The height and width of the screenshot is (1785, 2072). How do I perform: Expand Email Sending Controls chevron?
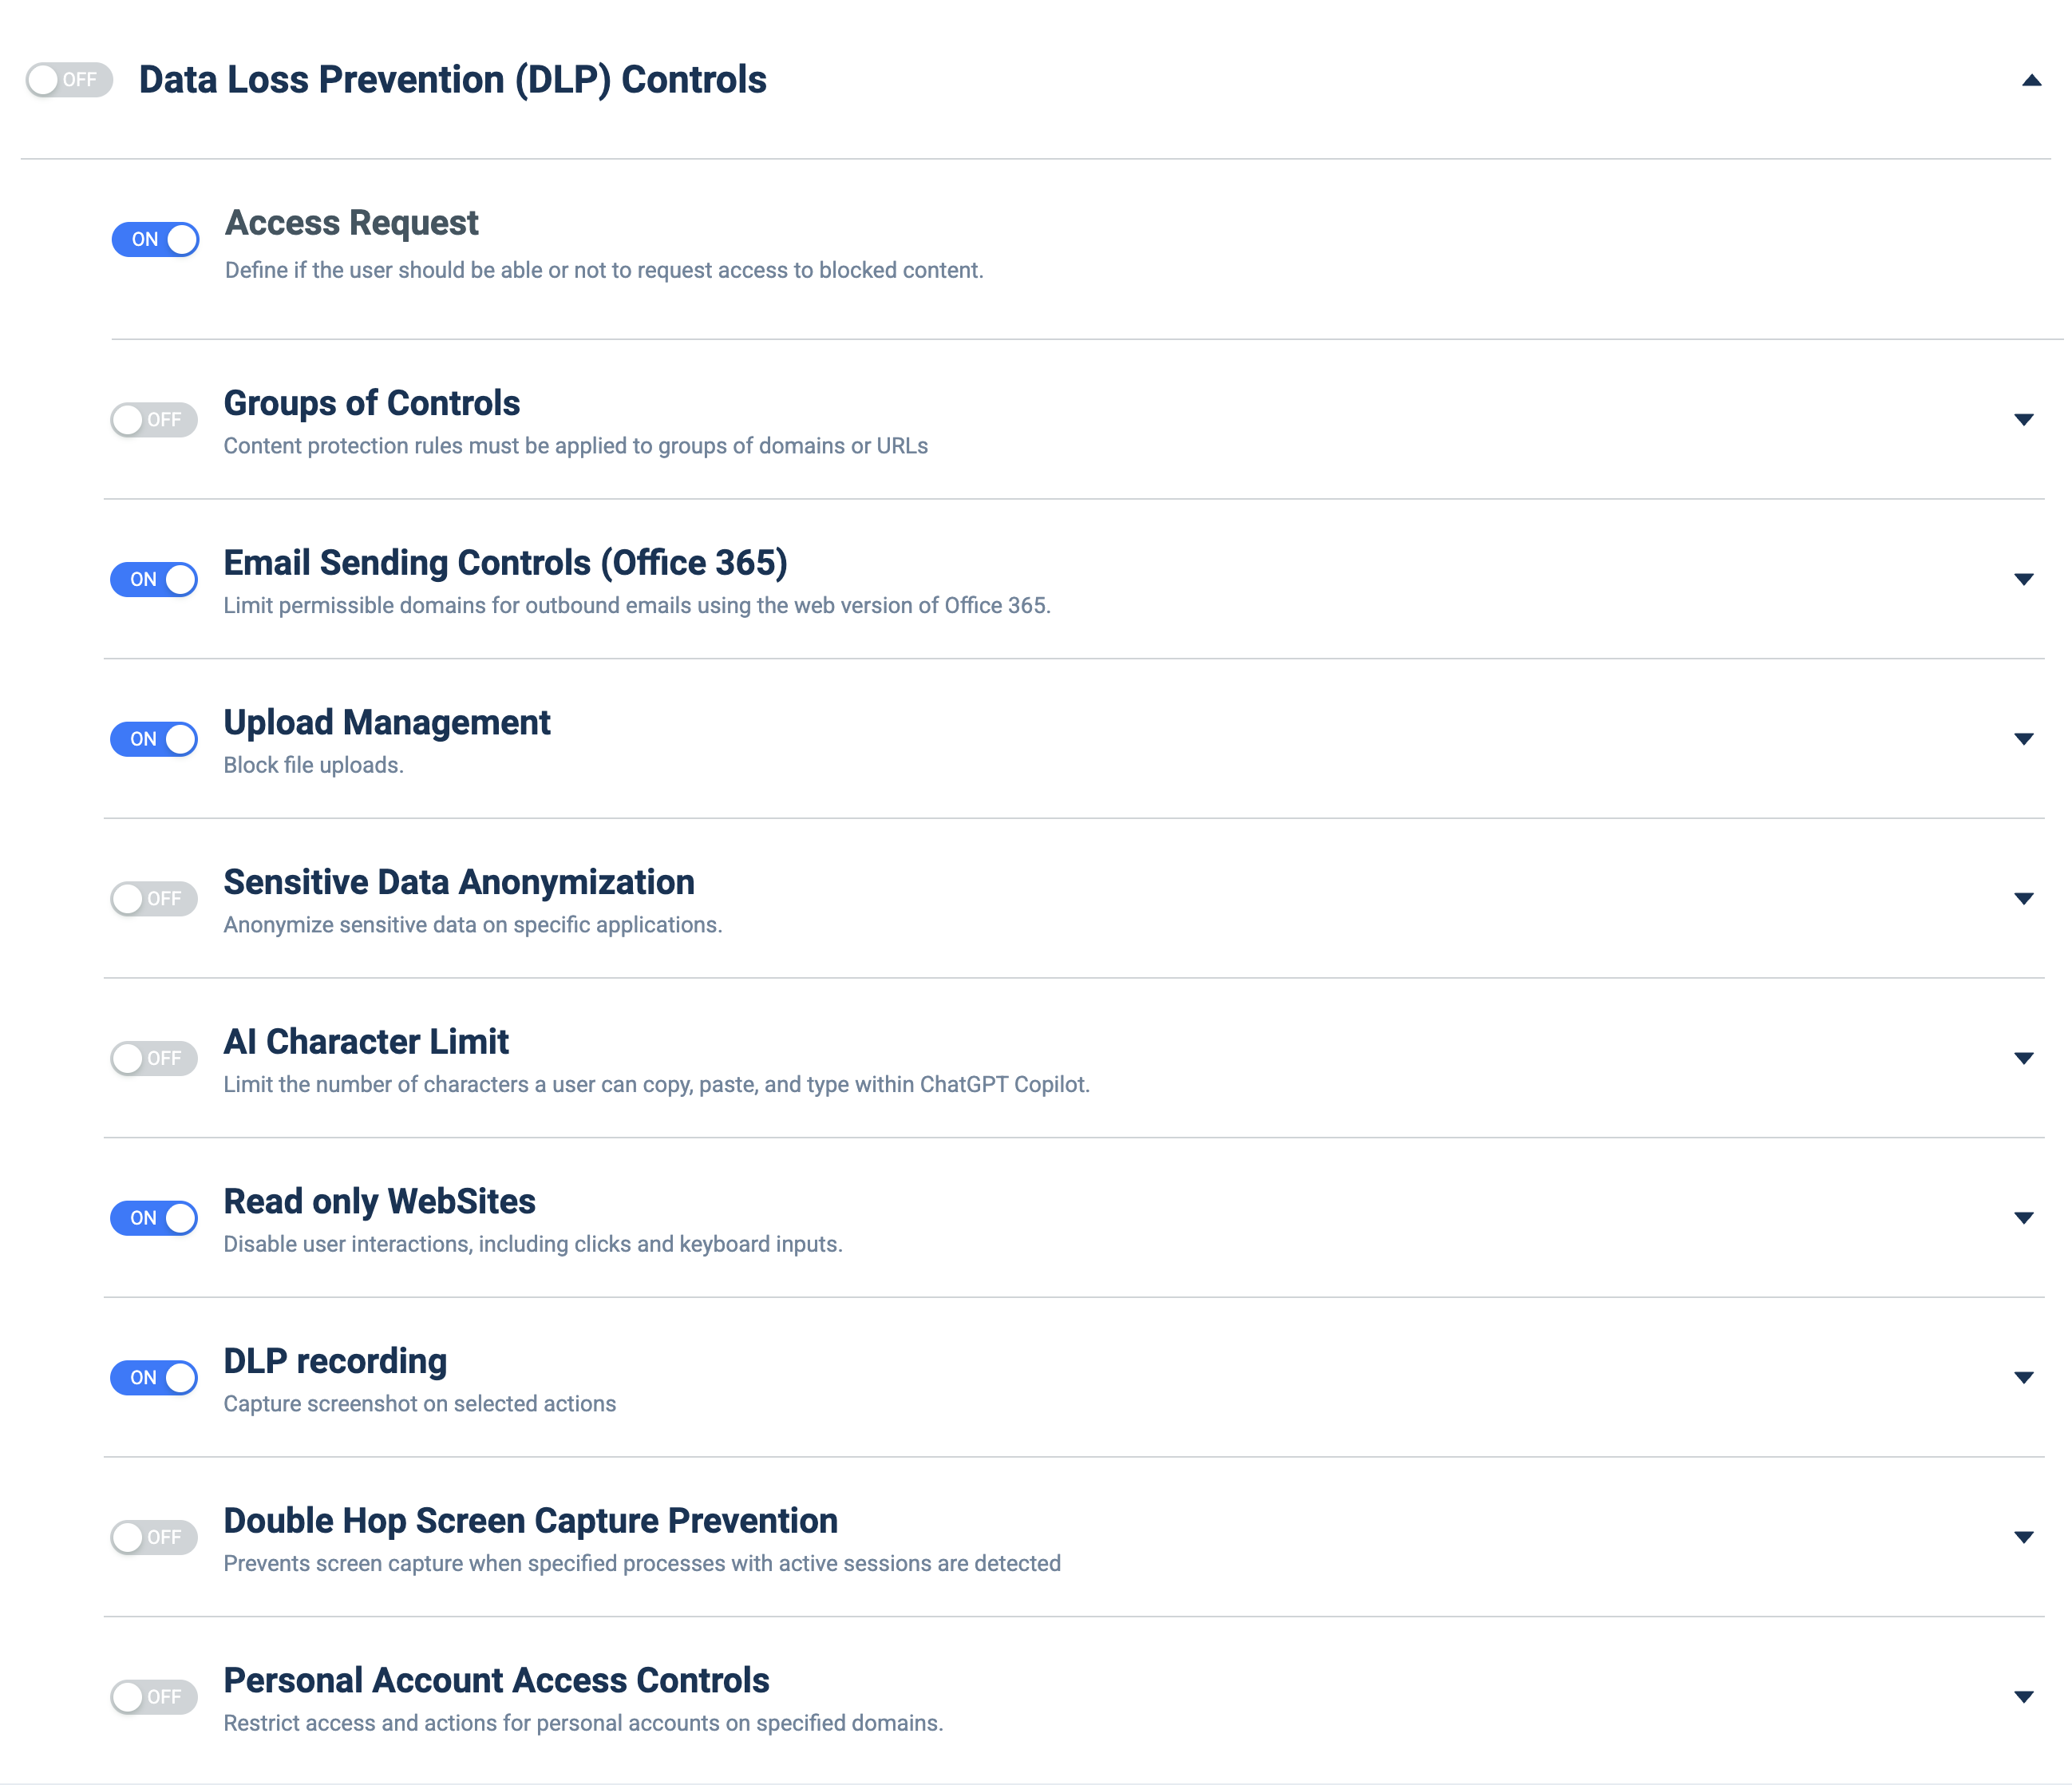(2024, 580)
